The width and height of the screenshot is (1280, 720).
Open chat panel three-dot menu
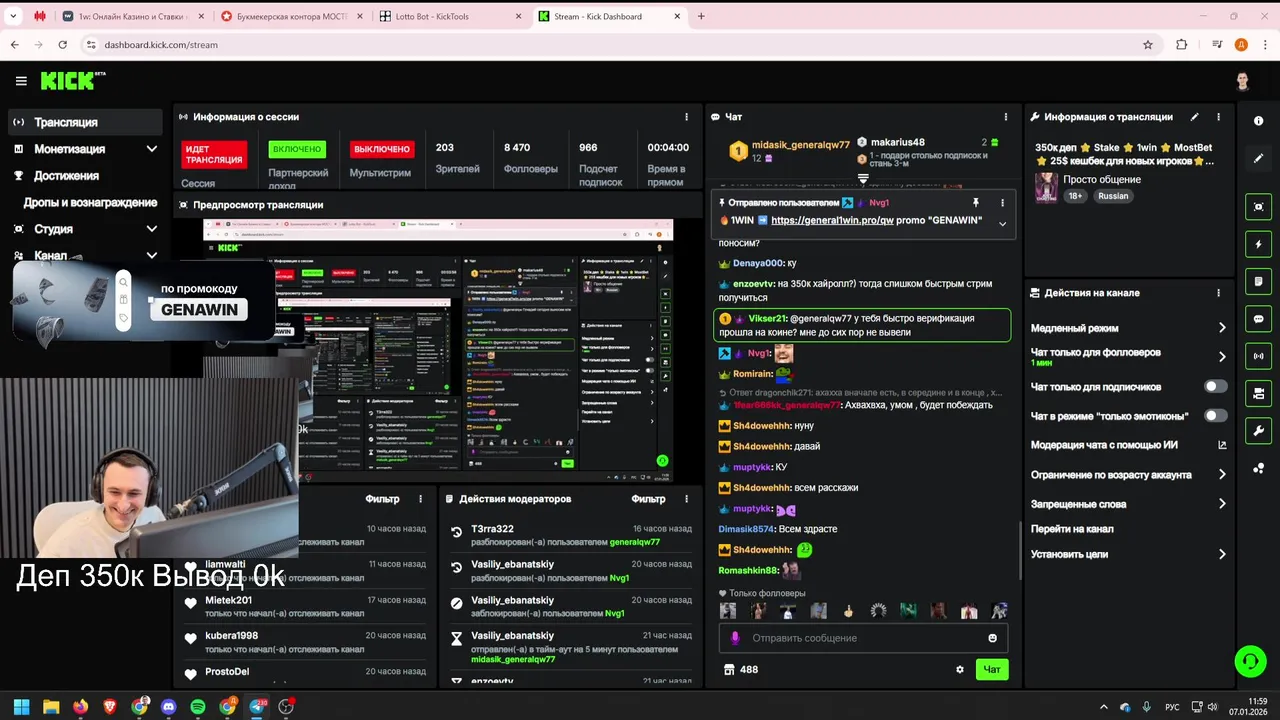coord(1005,117)
